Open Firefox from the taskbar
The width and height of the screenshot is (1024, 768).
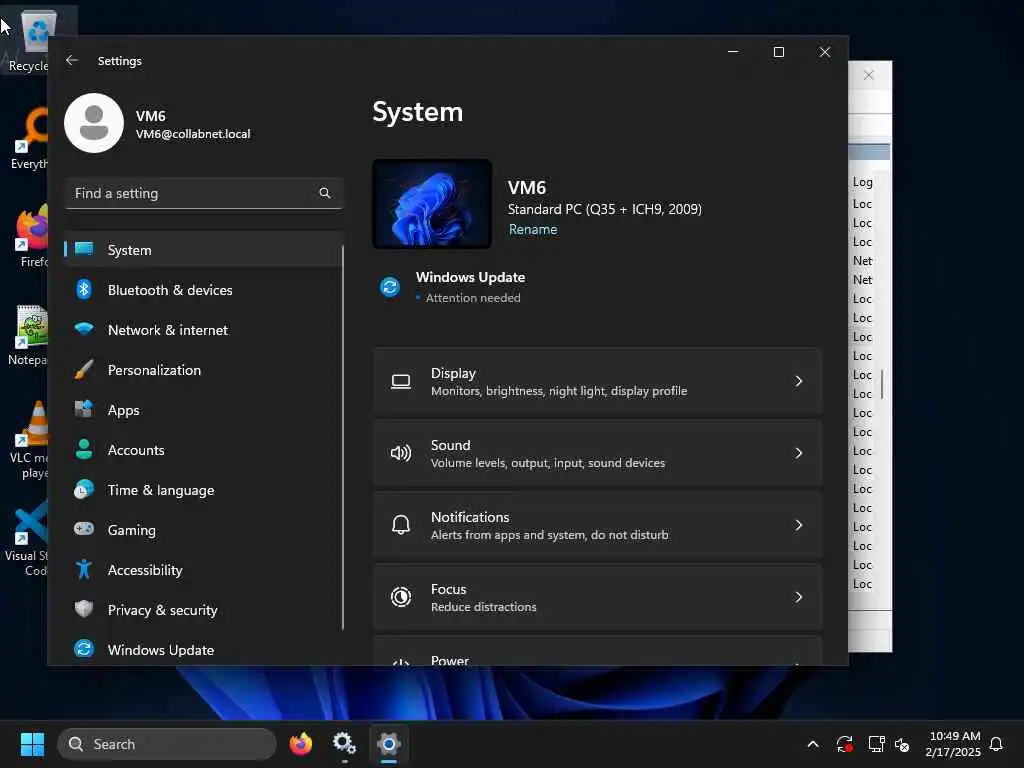(x=301, y=744)
